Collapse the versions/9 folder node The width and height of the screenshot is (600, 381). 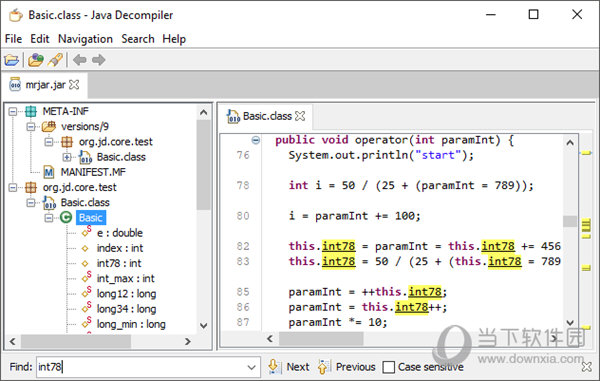31,127
